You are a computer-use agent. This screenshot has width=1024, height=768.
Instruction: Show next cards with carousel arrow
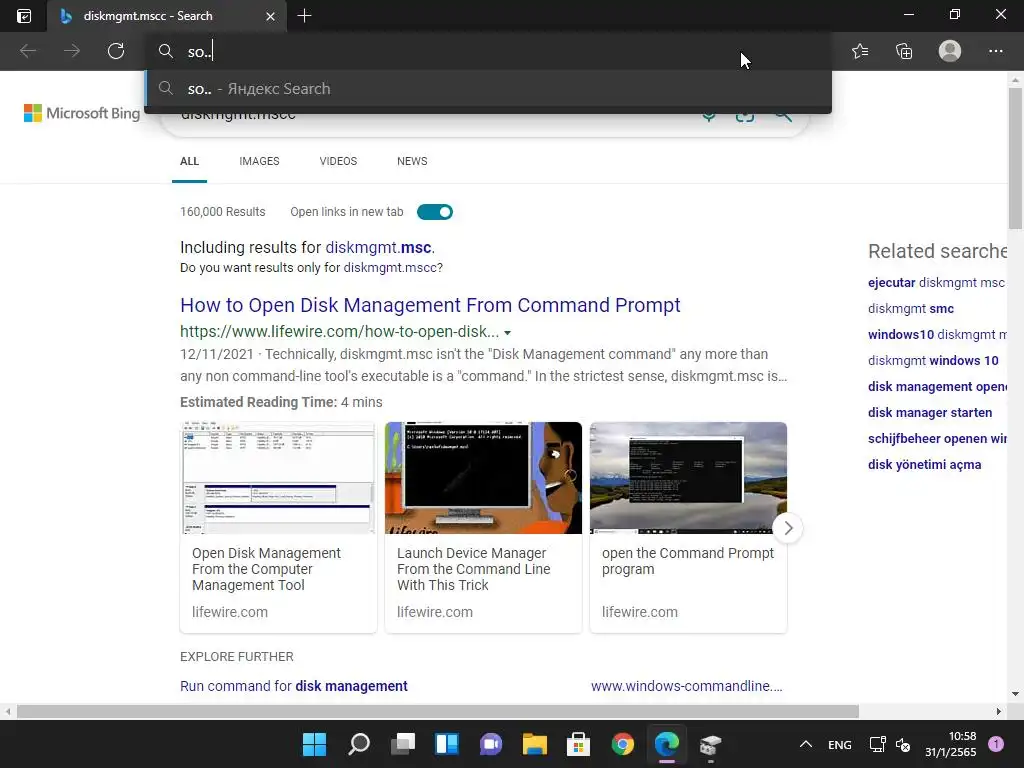tap(788, 528)
